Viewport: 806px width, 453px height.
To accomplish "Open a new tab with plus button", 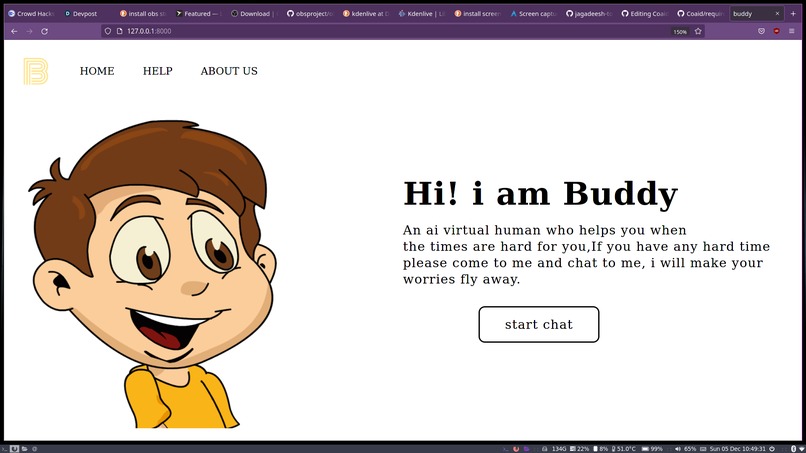I will click(793, 14).
